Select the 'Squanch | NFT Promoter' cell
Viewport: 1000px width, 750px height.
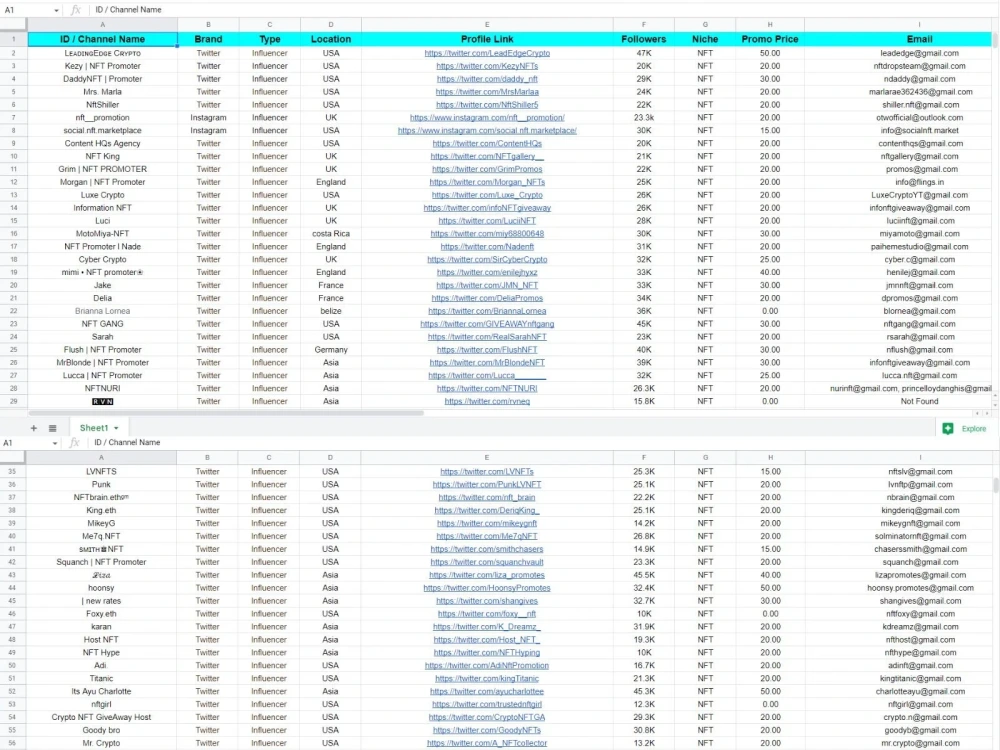(101, 562)
